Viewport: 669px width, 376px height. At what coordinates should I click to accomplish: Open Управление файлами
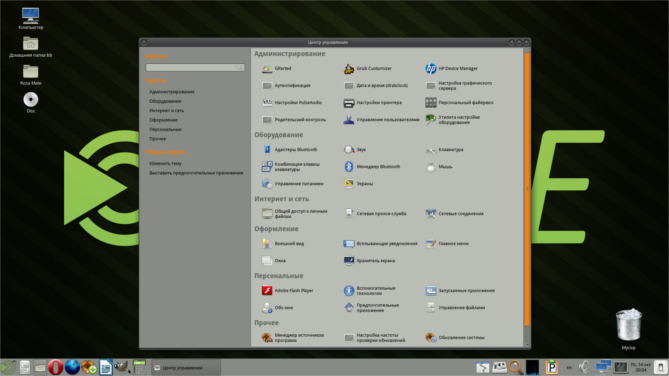[455, 307]
